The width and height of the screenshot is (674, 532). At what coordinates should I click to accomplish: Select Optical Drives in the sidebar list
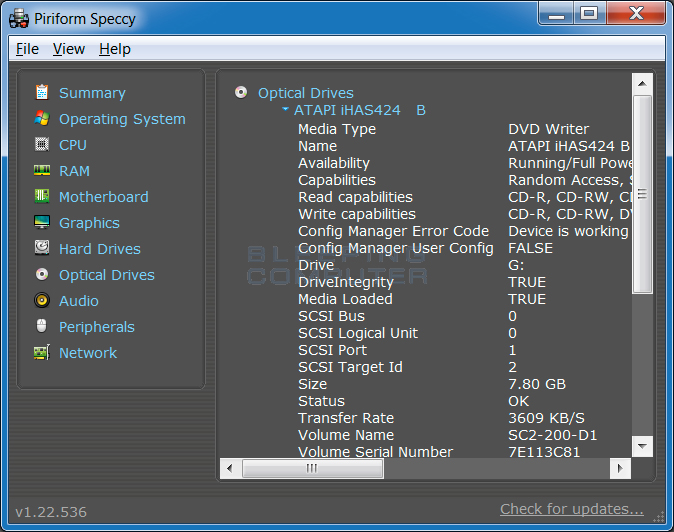106,275
